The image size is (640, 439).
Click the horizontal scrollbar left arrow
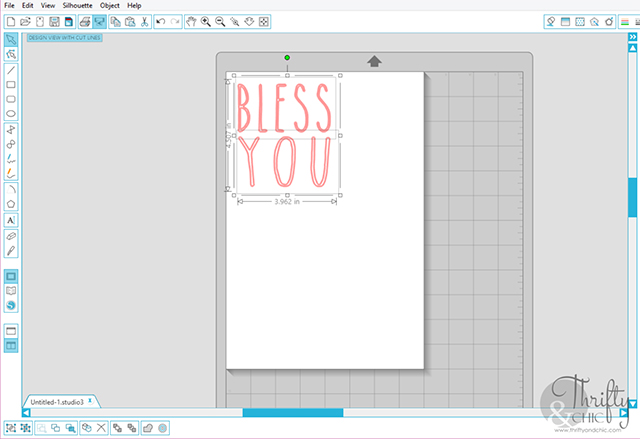(26, 413)
